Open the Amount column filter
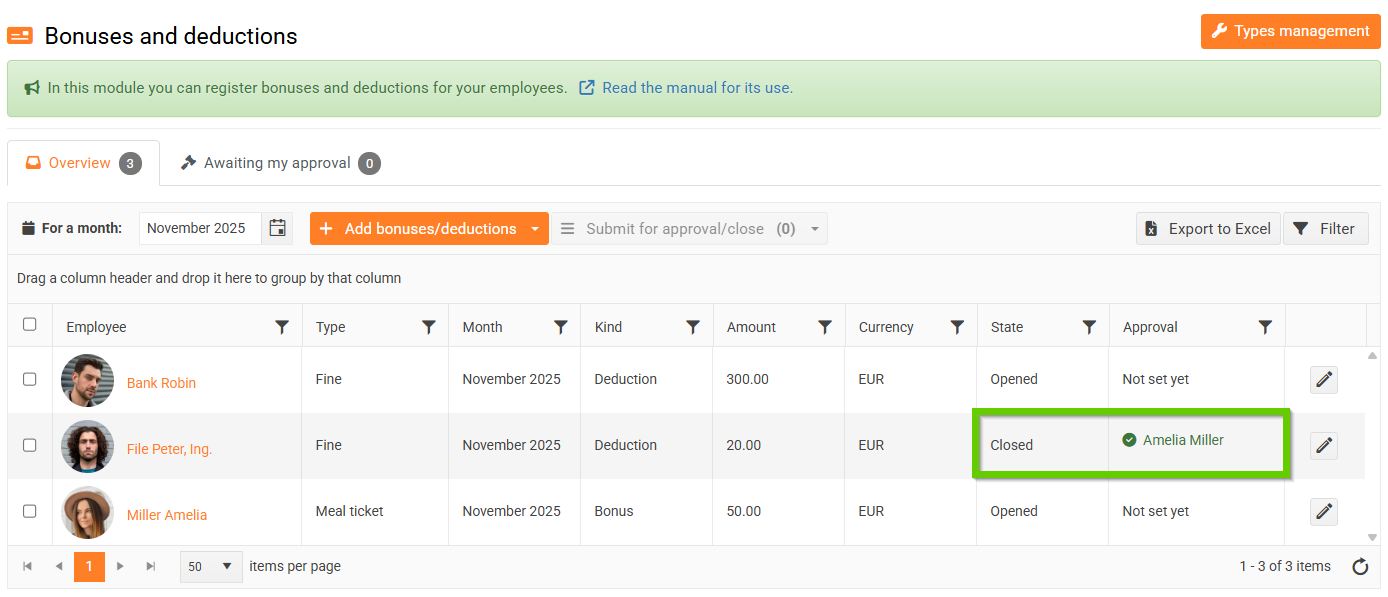1388x597 pixels. coord(825,327)
